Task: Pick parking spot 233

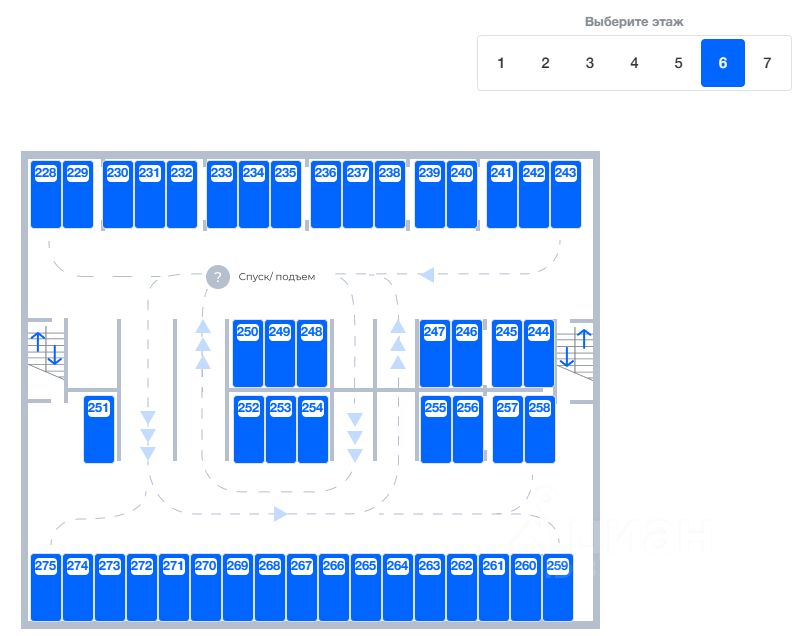Action: click(222, 194)
